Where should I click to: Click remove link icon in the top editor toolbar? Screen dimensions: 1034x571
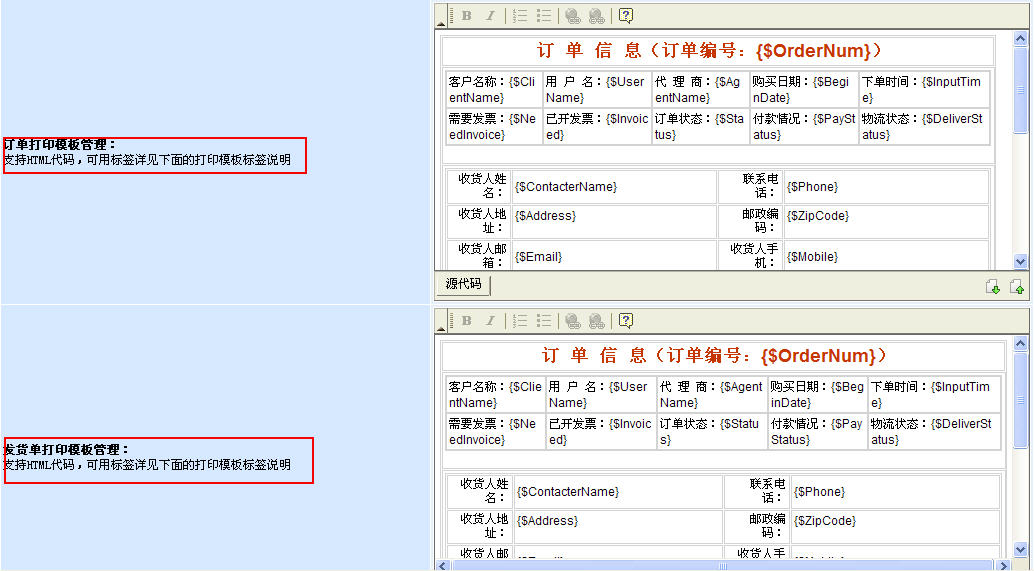pyautogui.click(x=597, y=16)
